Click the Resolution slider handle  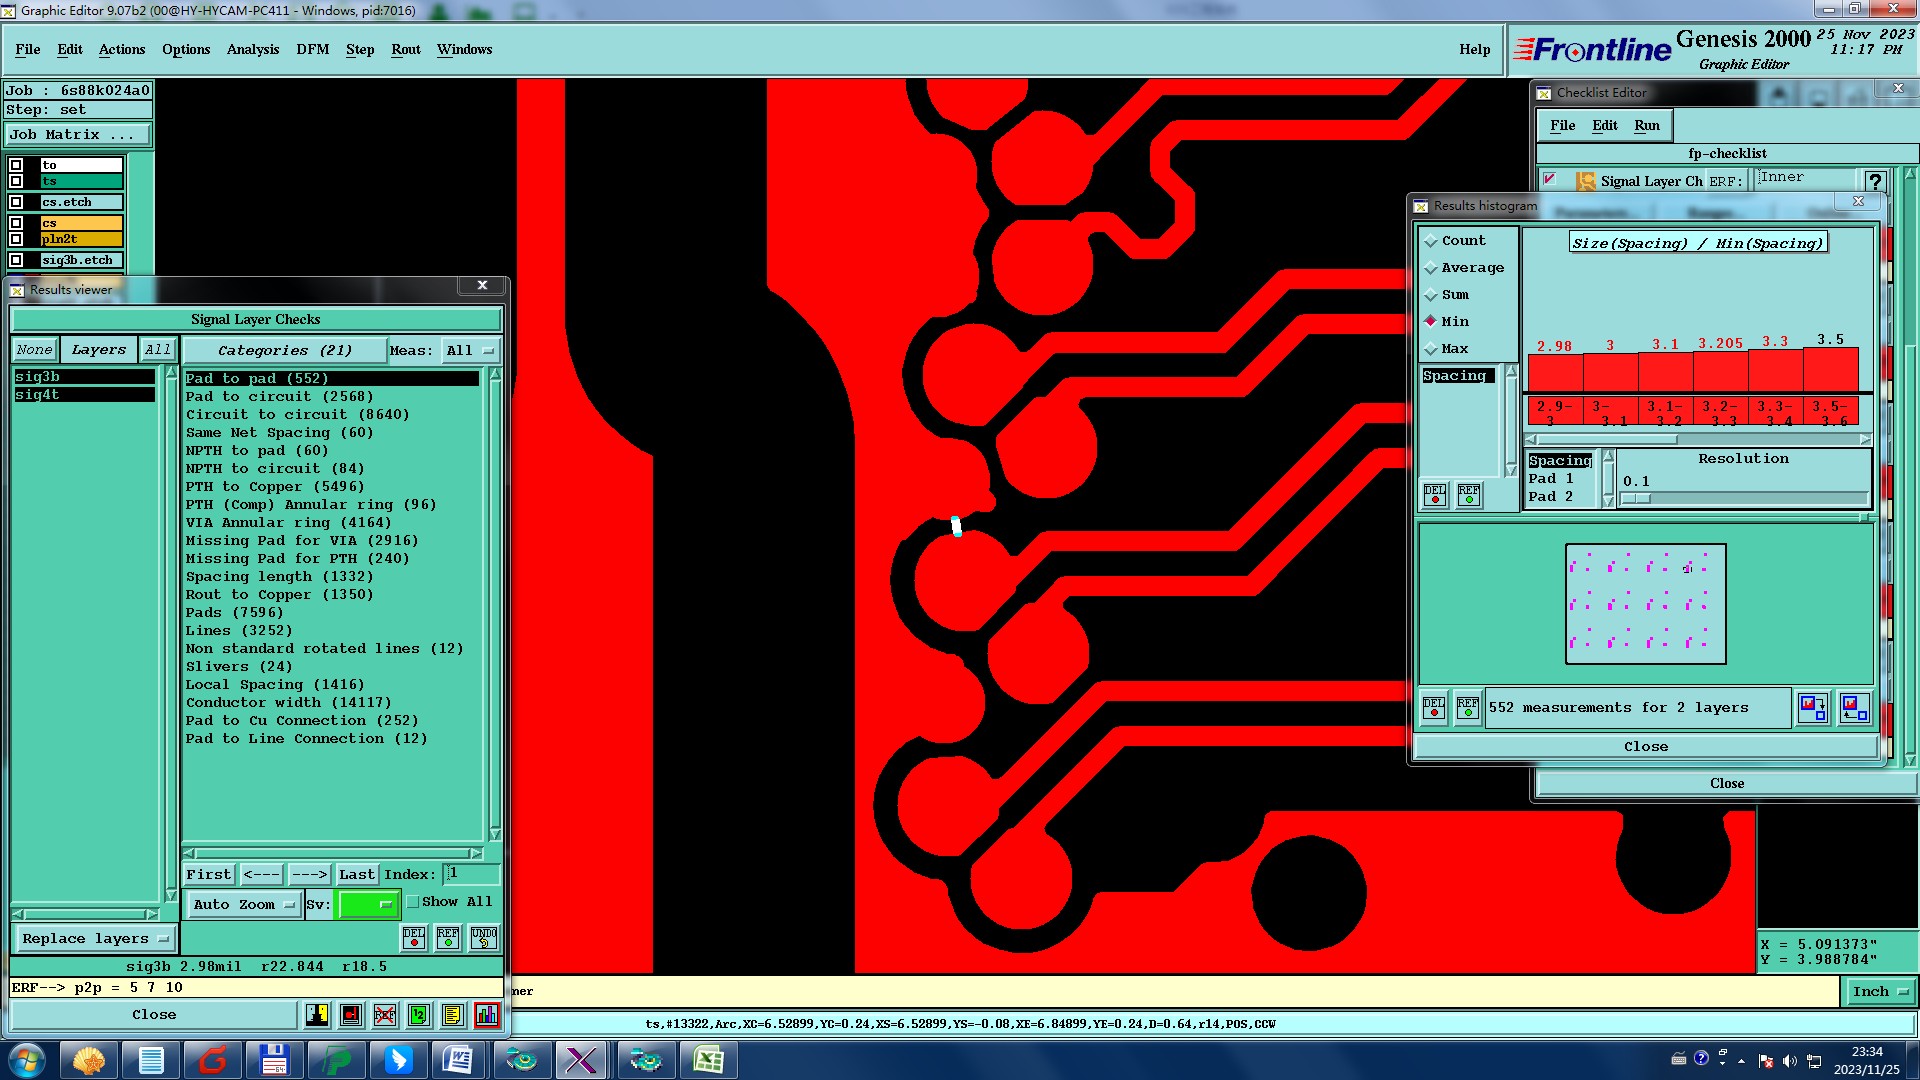point(1636,498)
